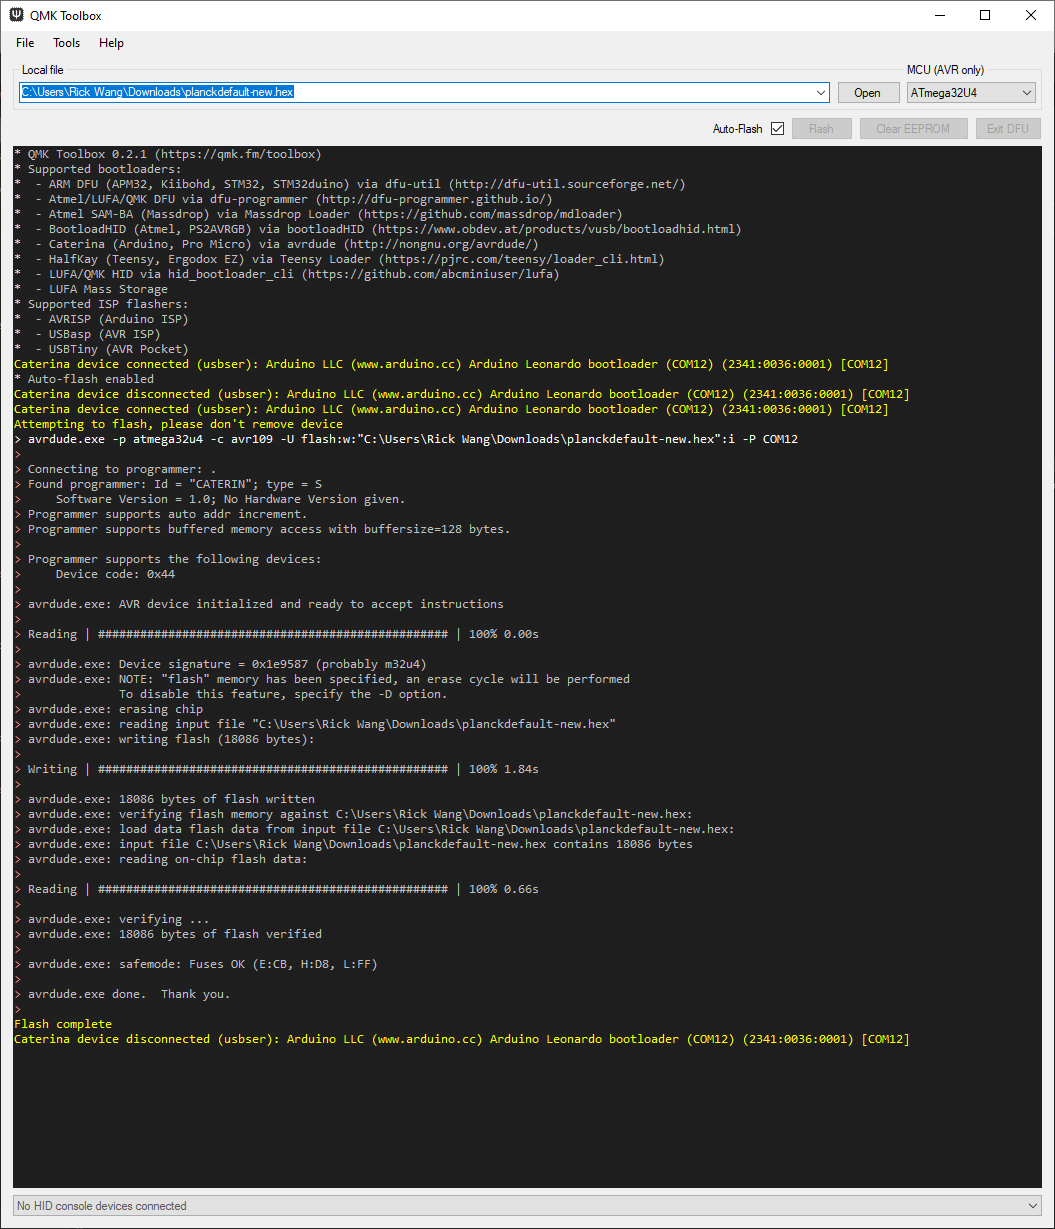
Task: Select the Writing progress bar output line
Action: tap(280, 768)
